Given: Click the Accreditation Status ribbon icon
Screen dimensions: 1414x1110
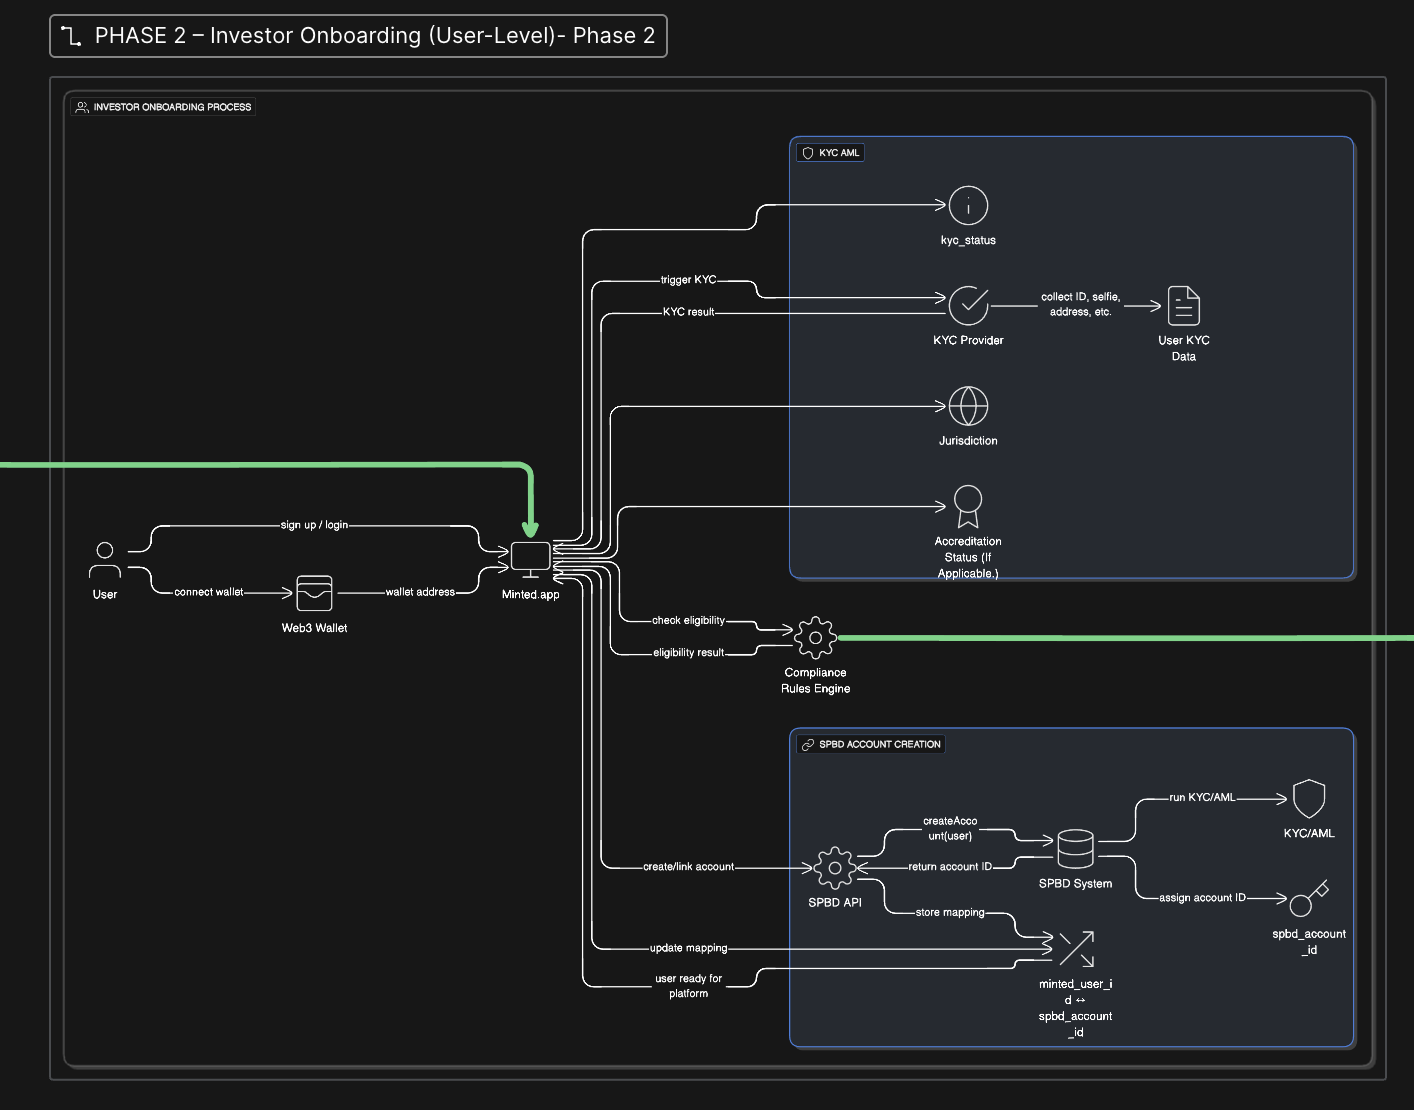Looking at the screenshot, I should (x=968, y=506).
